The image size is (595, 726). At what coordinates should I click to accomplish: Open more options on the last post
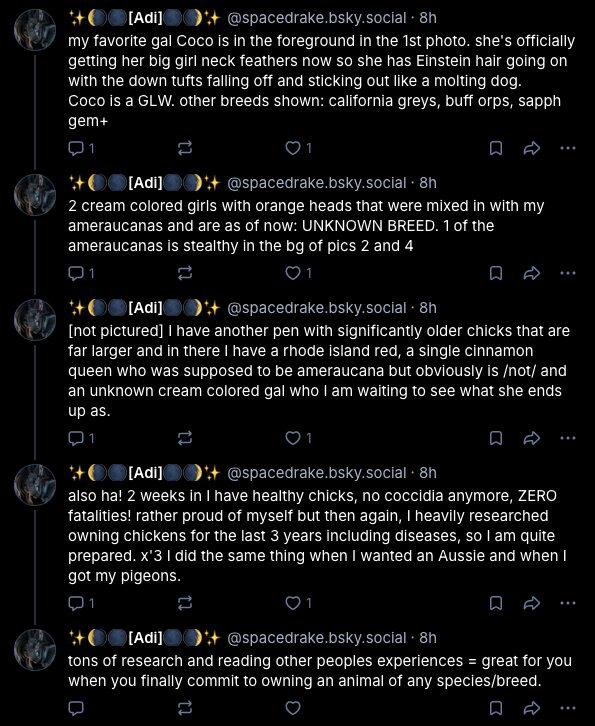568,708
